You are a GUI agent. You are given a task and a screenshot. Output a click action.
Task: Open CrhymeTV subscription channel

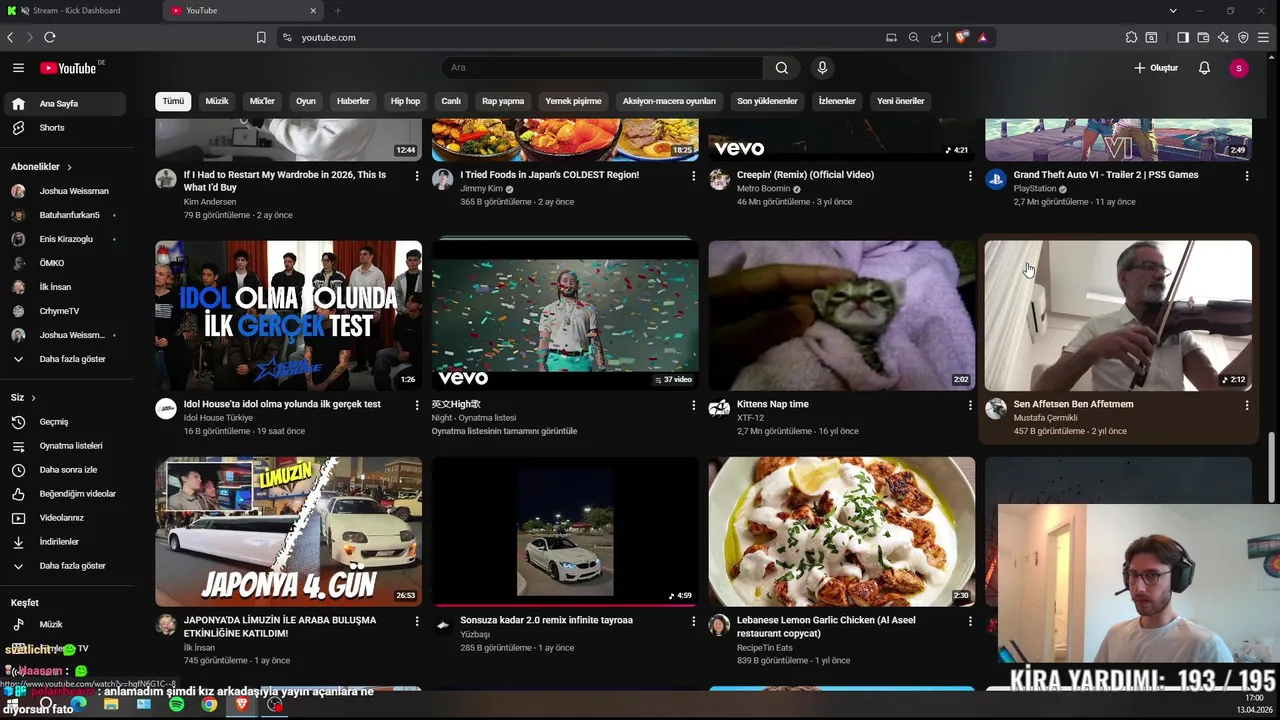63,311
